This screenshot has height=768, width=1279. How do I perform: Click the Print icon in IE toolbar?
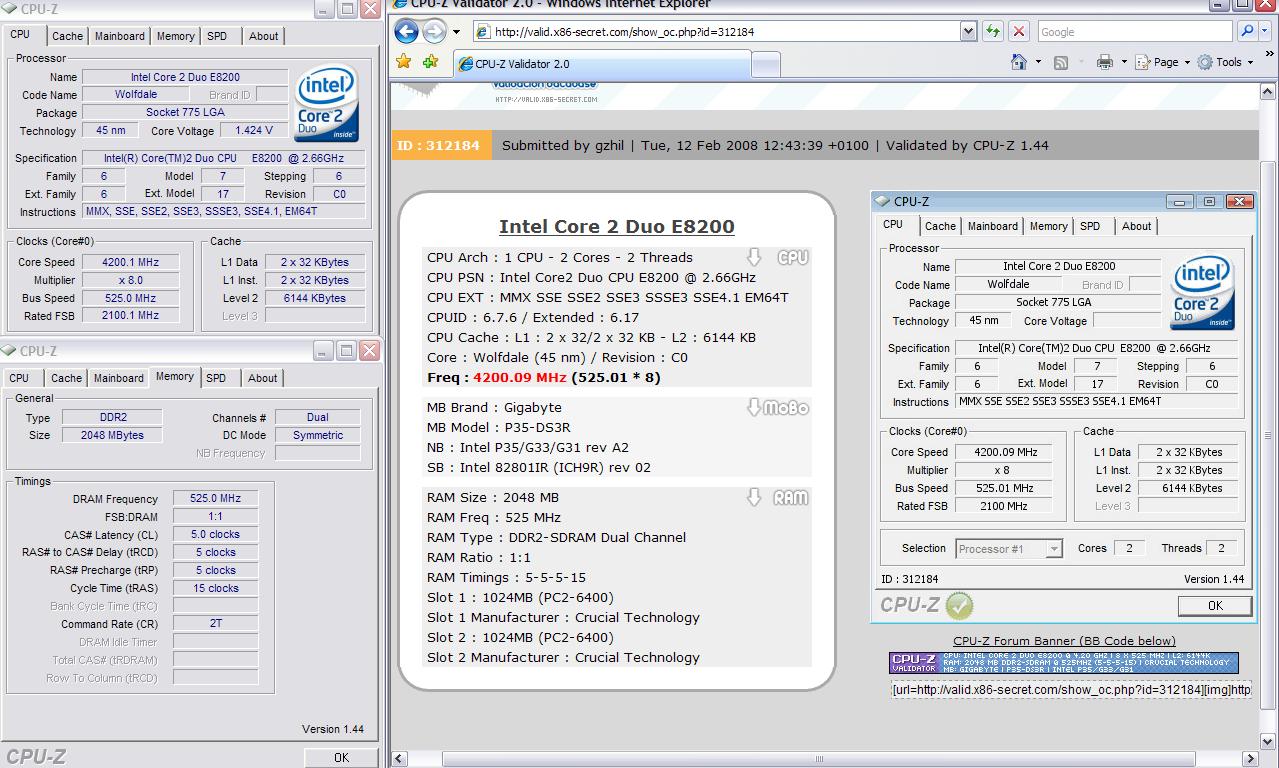click(x=1104, y=62)
